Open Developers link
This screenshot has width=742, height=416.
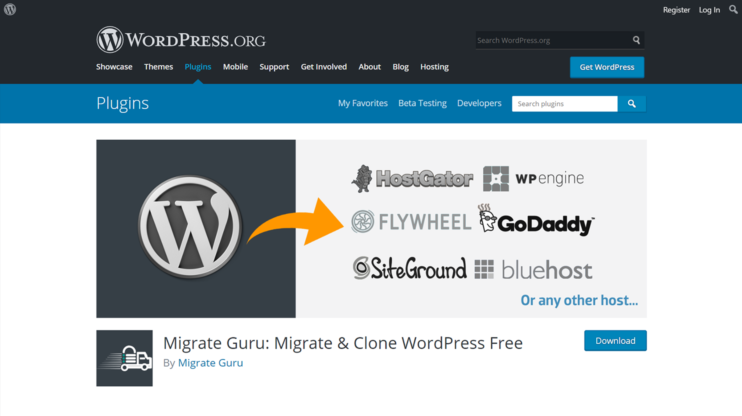point(479,103)
